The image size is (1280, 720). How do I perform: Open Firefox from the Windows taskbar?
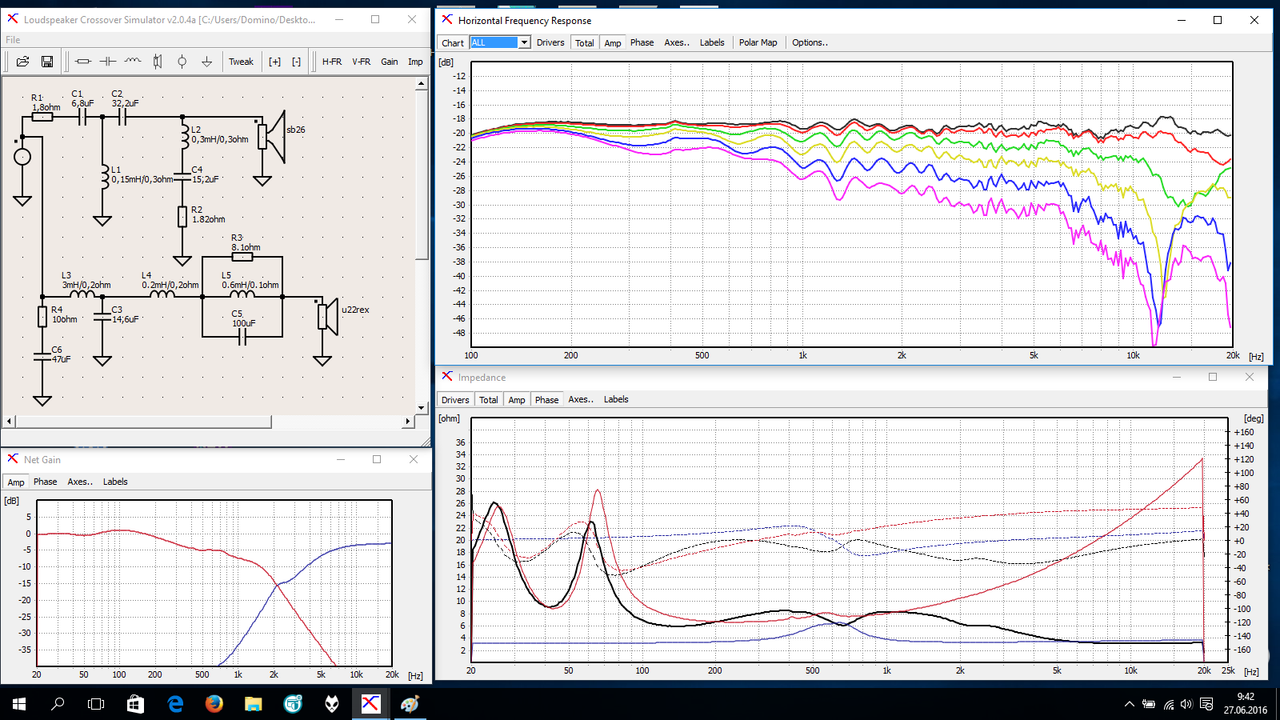point(215,703)
